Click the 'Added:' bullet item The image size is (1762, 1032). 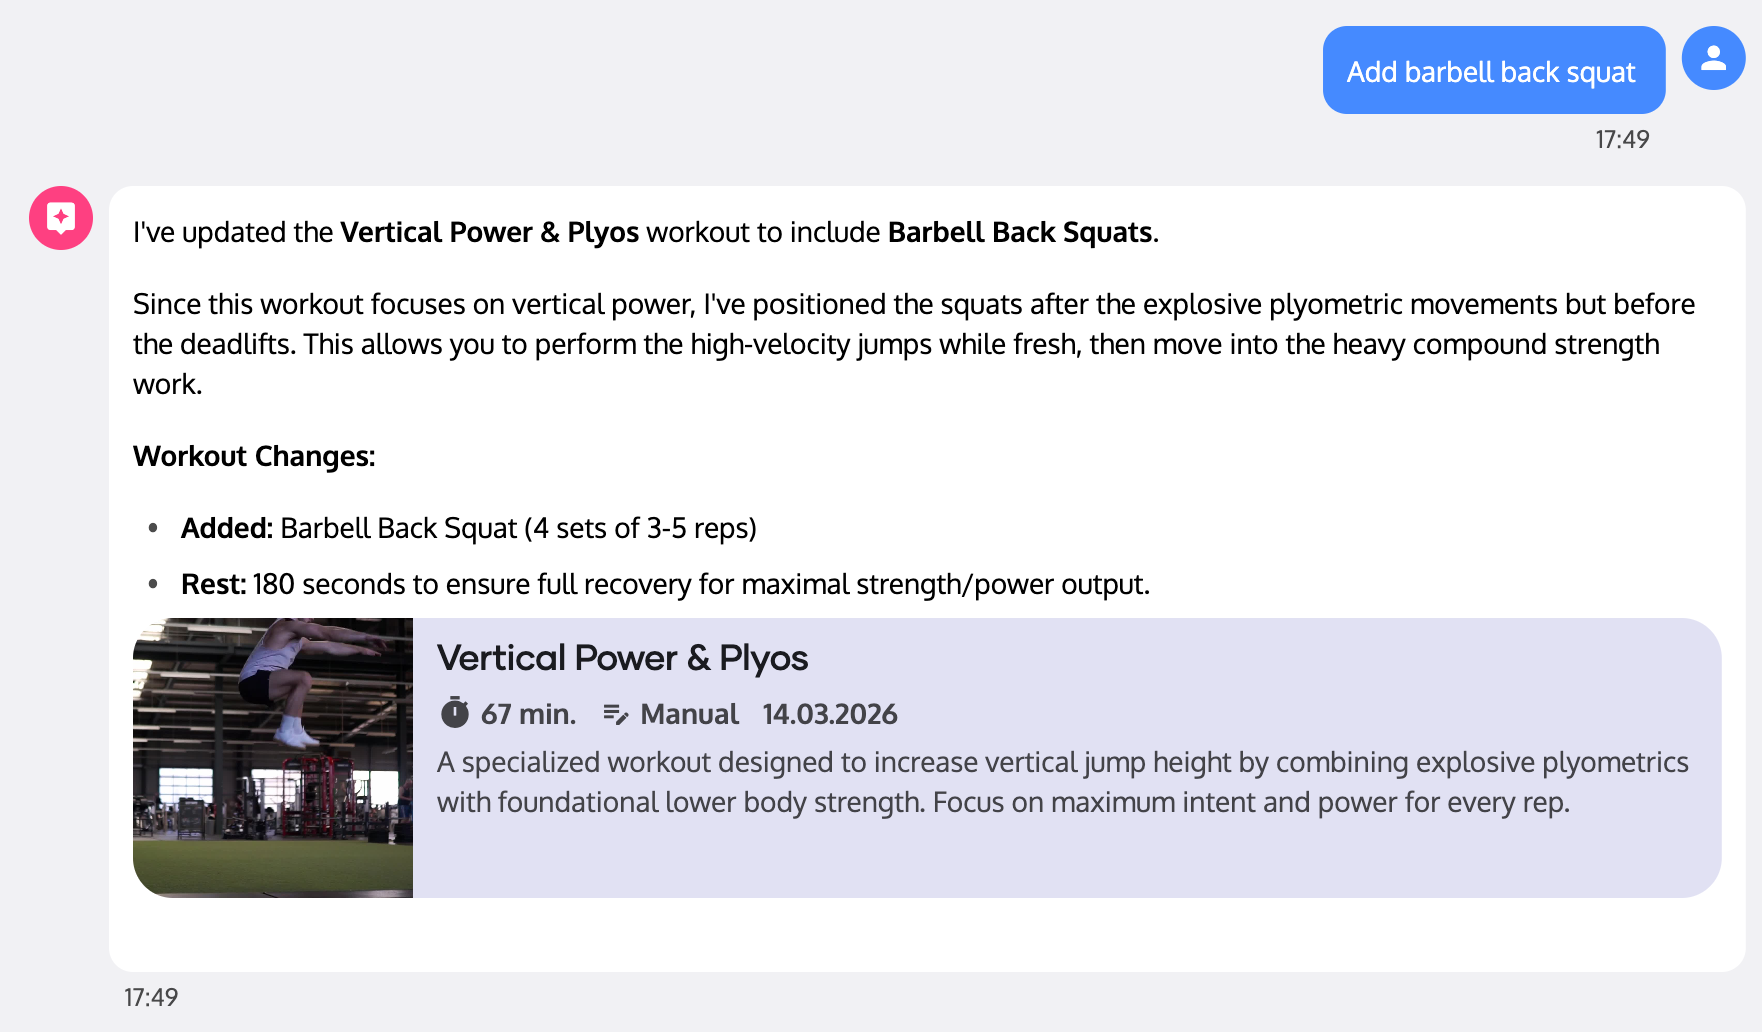coord(468,528)
